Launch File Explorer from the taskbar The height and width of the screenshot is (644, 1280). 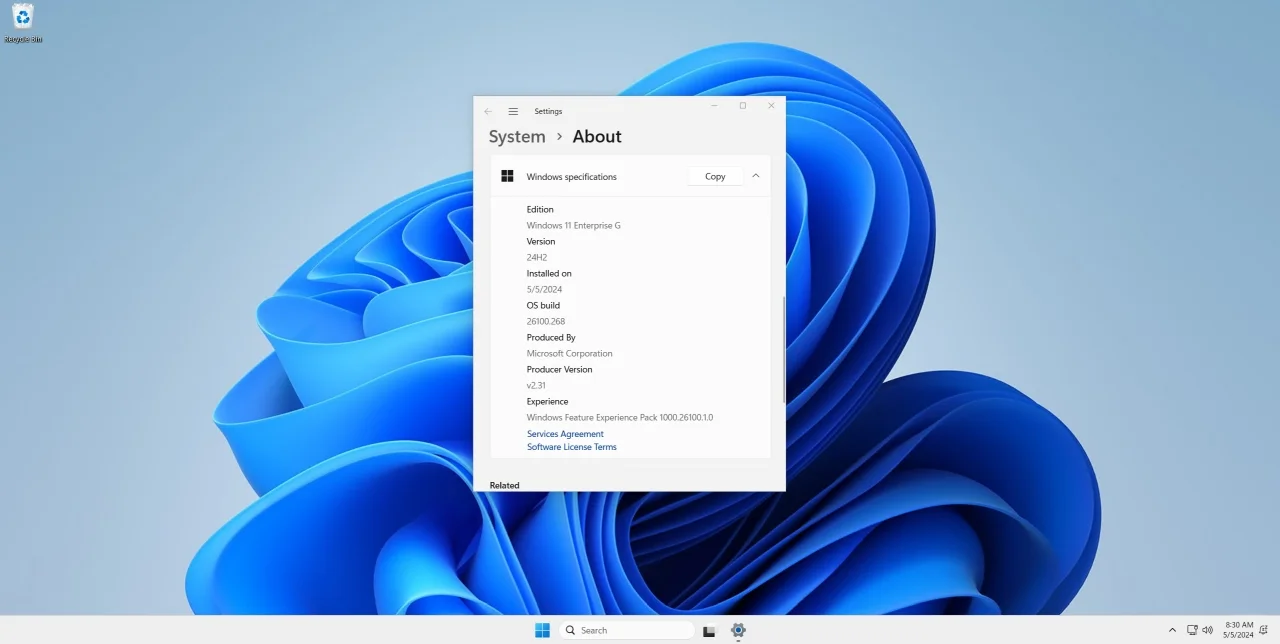coord(708,629)
